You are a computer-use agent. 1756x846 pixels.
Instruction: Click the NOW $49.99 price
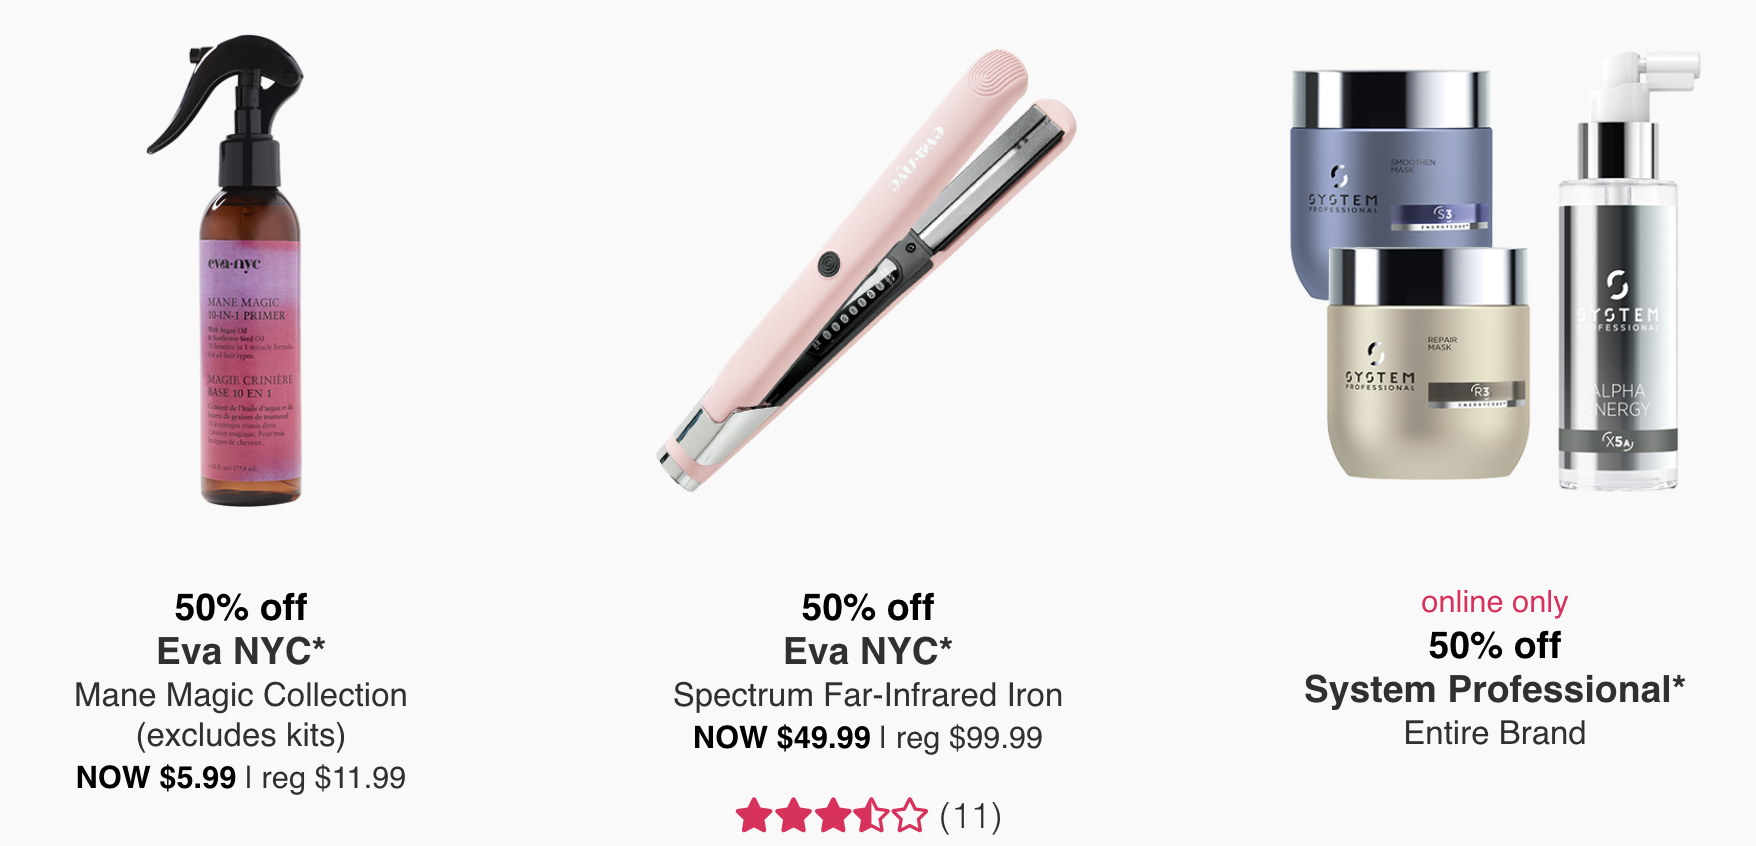pos(782,738)
